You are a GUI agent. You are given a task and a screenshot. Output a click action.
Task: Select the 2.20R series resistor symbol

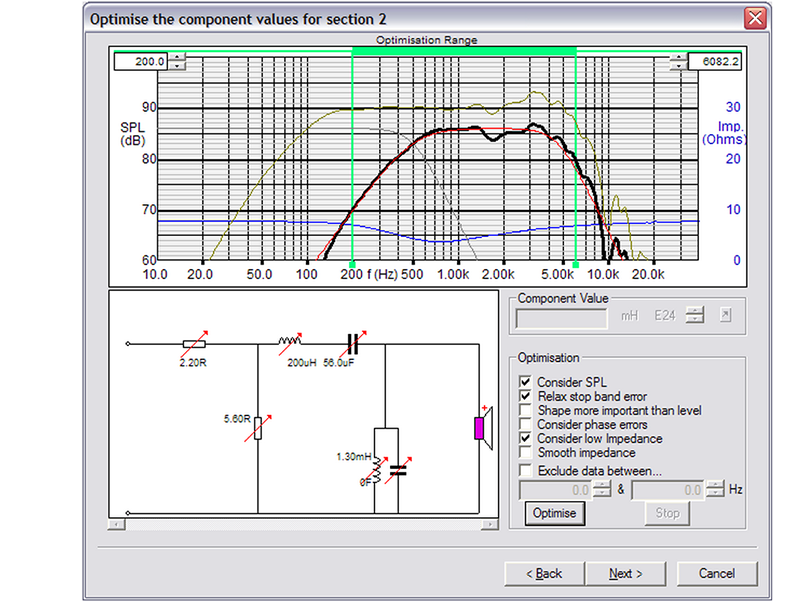[x=196, y=345]
